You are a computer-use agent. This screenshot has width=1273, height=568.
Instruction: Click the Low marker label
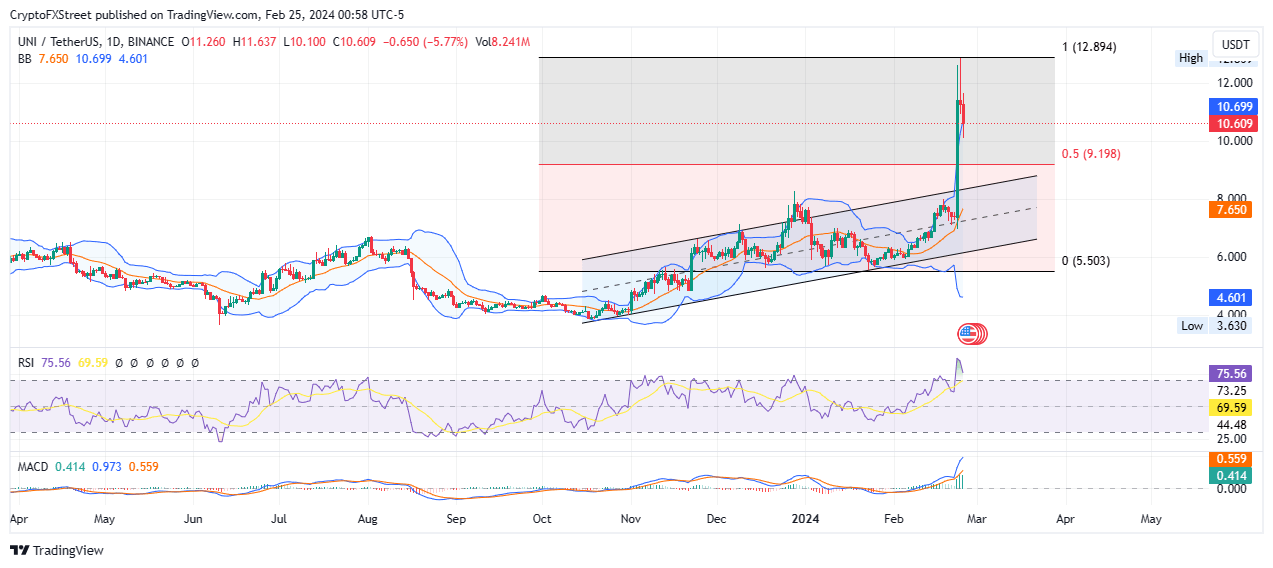[1191, 325]
